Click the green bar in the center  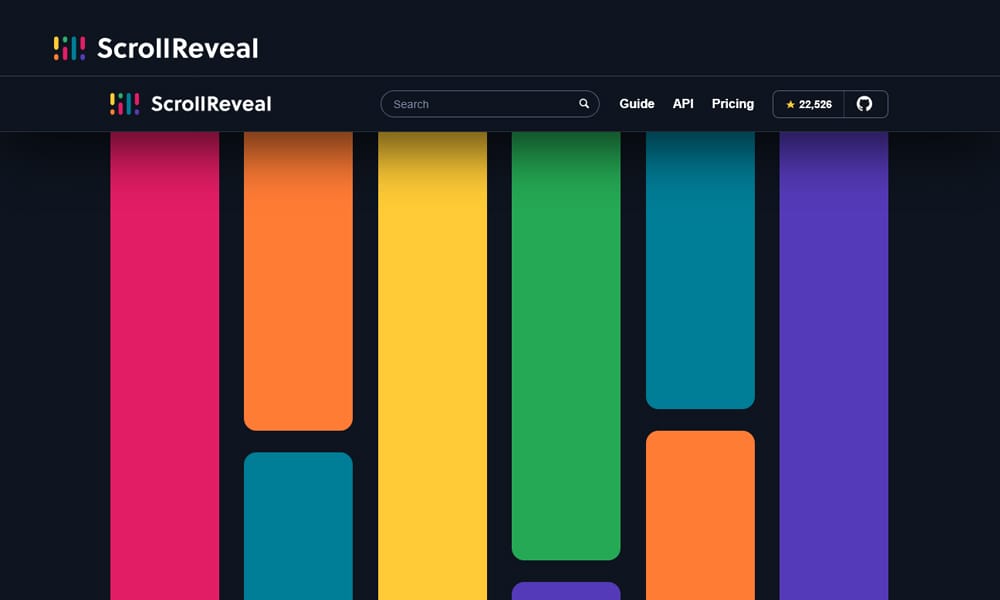[x=565, y=340]
